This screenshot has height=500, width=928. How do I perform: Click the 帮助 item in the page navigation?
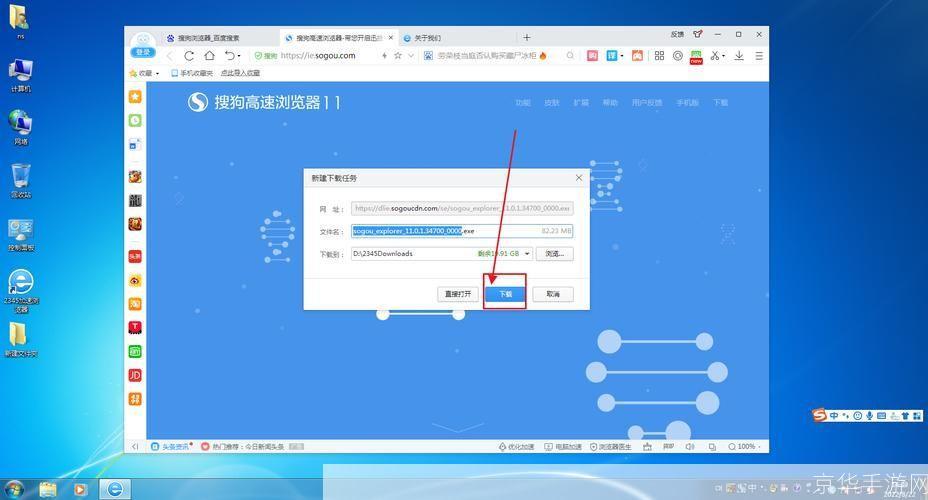[x=610, y=103]
